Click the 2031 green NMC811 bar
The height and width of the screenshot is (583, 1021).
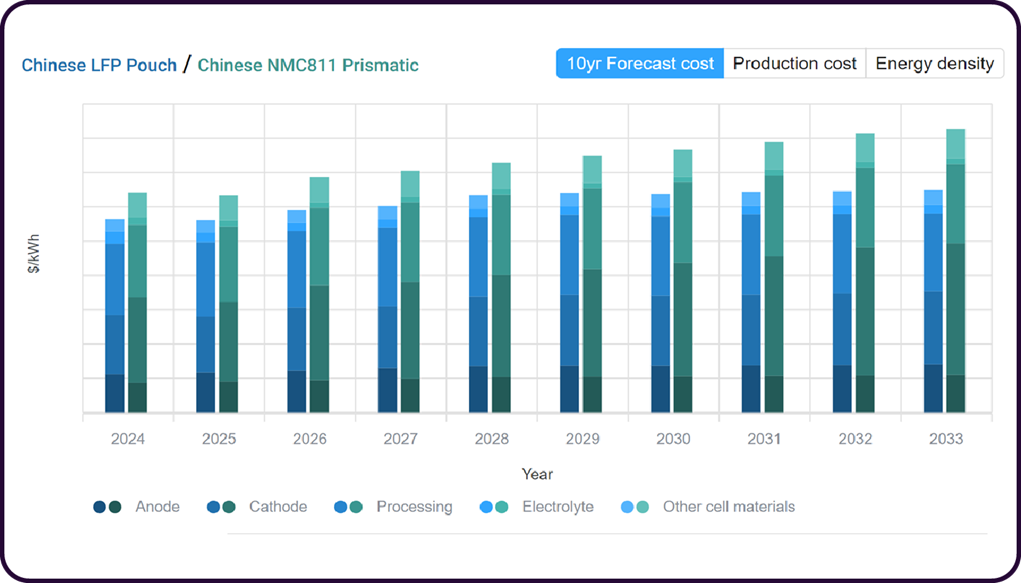(x=774, y=277)
